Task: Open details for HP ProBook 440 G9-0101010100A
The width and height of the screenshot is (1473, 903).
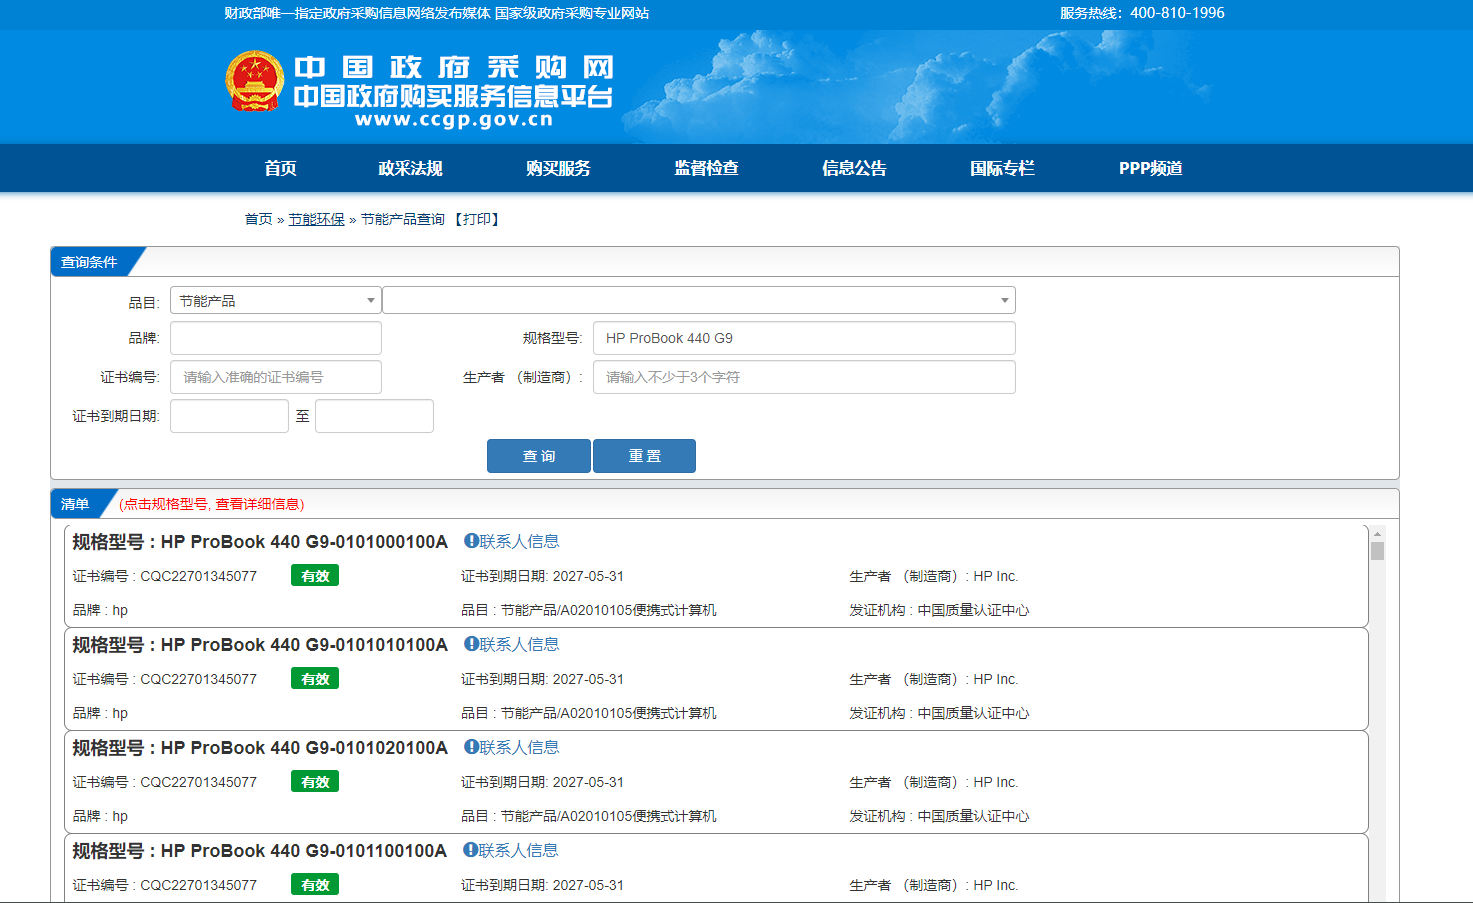Action: pos(260,645)
